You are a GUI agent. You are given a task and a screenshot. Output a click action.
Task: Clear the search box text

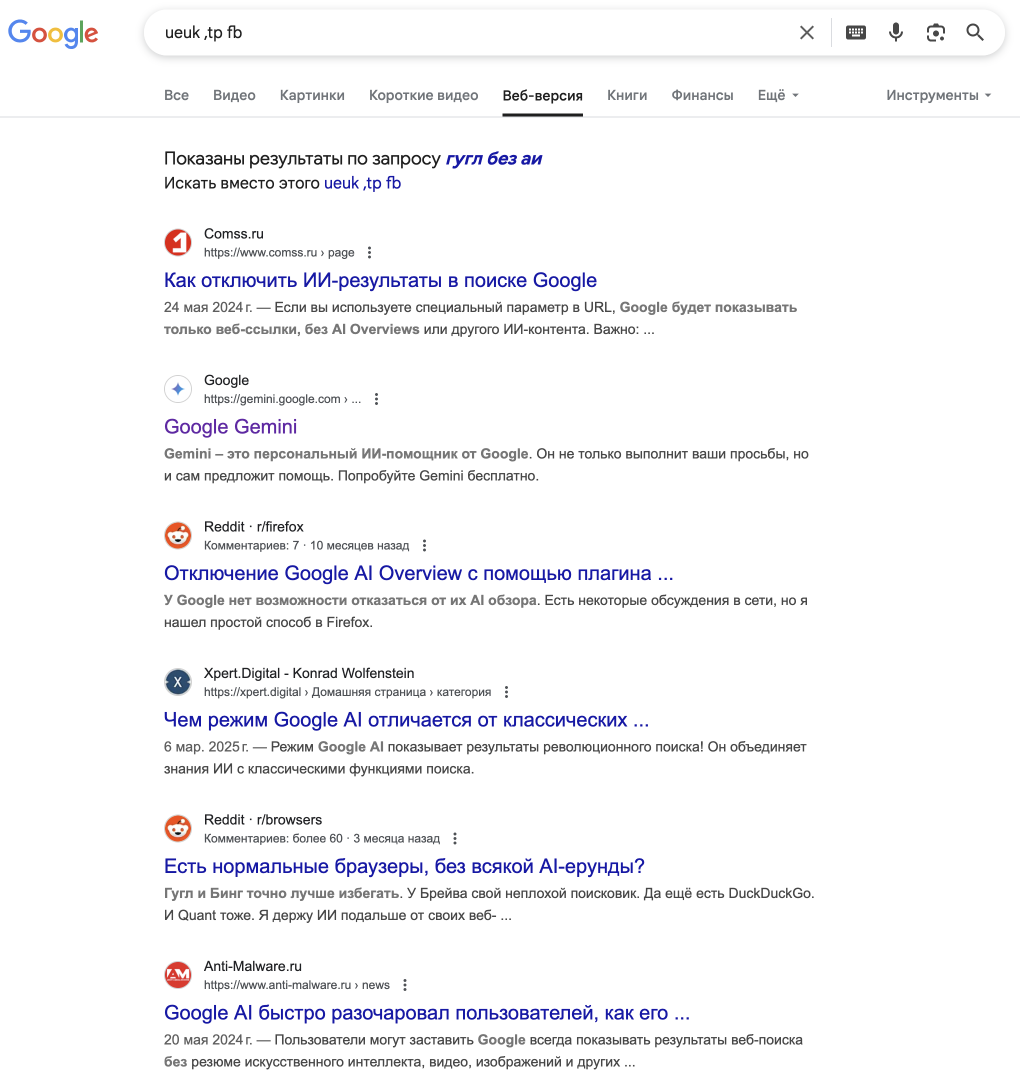(806, 33)
